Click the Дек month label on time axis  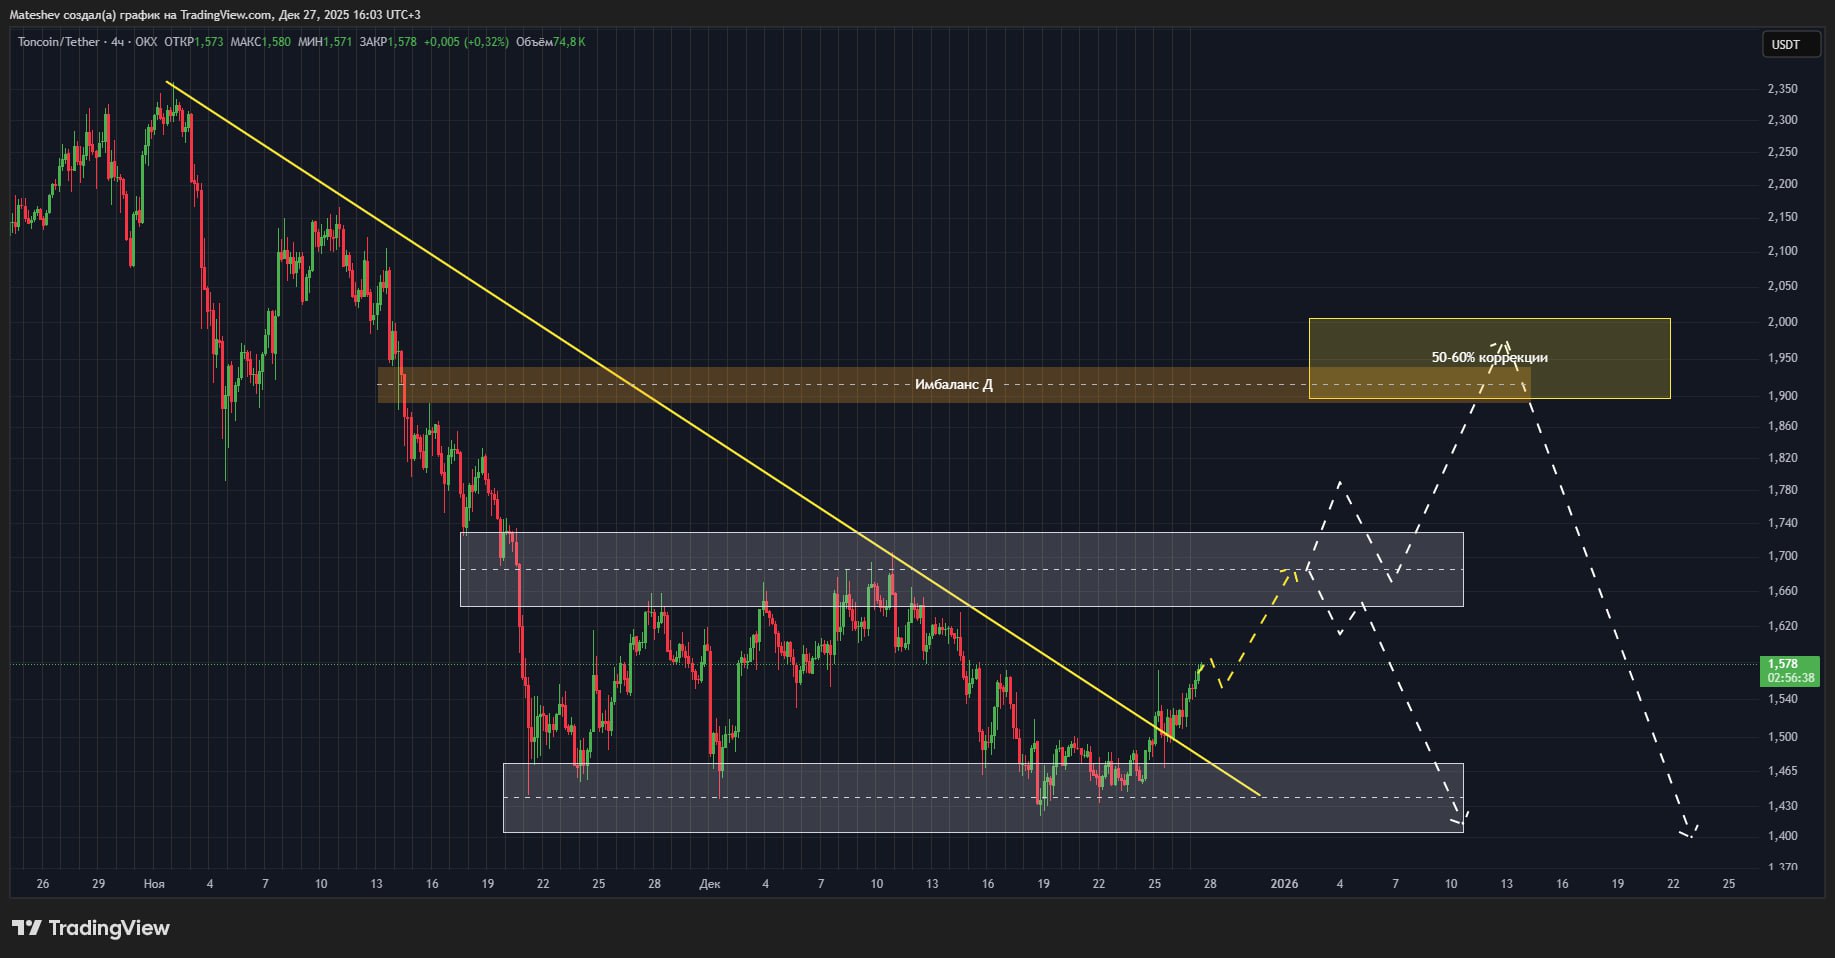click(710, 884)
